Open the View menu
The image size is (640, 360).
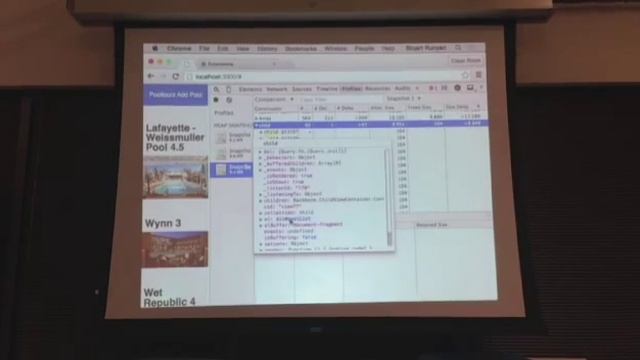(x=242, y=48)
